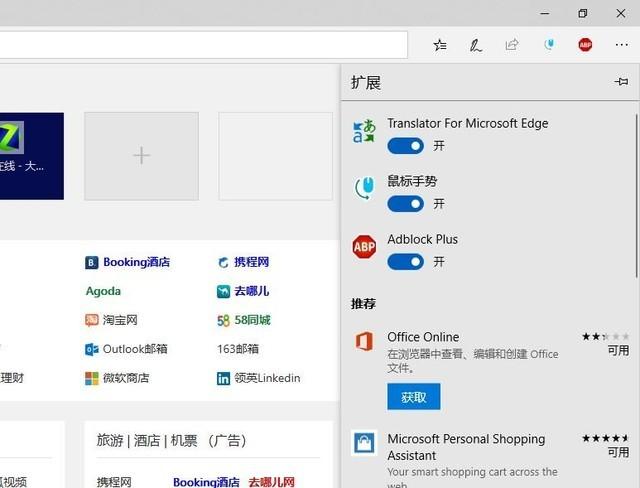
Task: Open the Favorites hub star icon
Action: [x=440, y=45]
